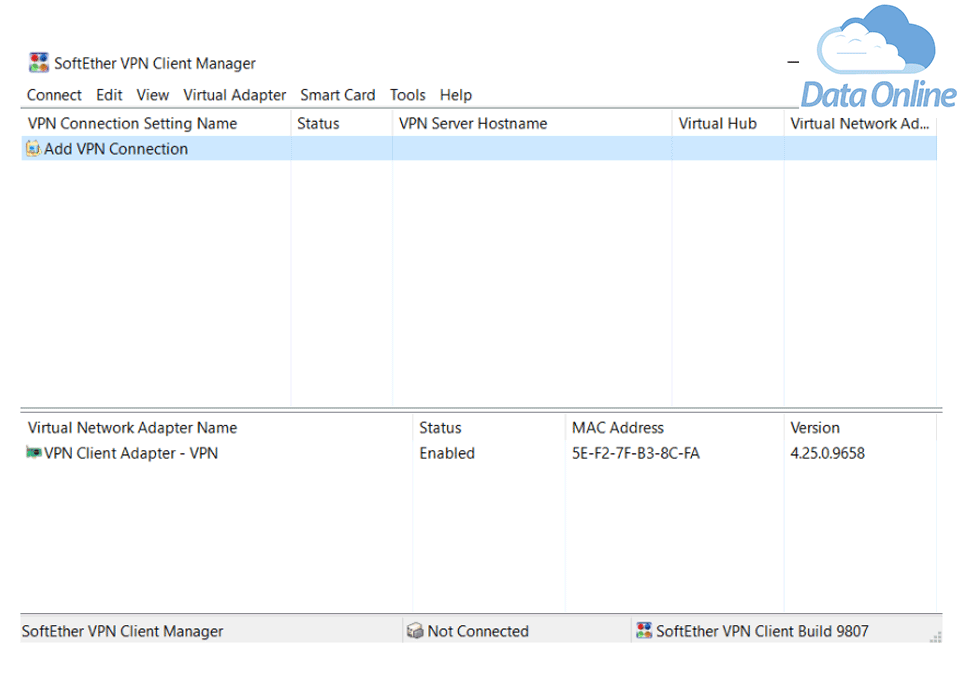Viewport: 960px width, 690px height.
Task: Sort by Virtual Network Ad... column header
Action: [860, 124]
